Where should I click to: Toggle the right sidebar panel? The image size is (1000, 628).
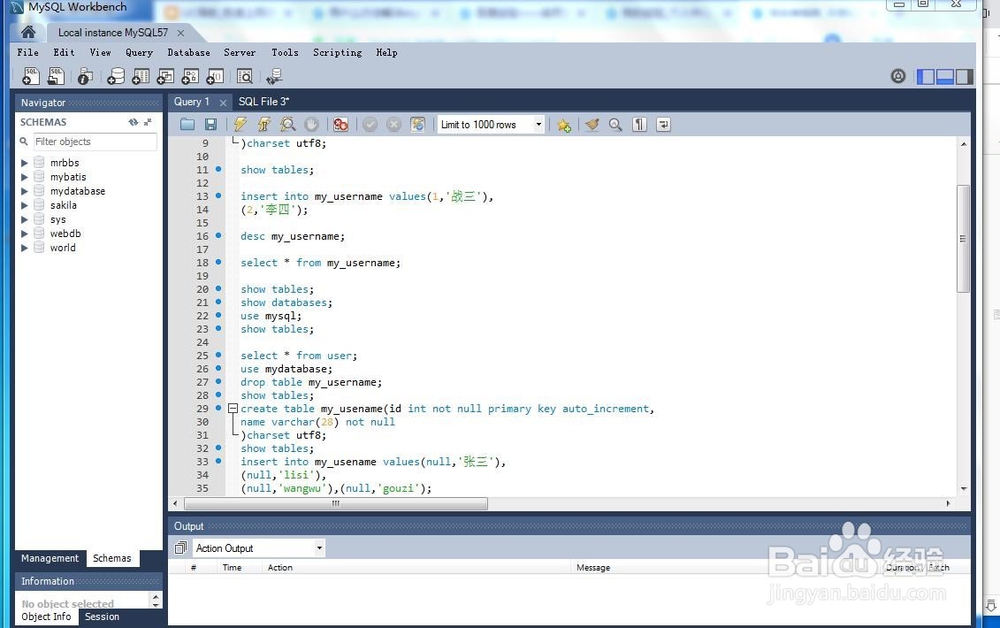click(964, 77)
